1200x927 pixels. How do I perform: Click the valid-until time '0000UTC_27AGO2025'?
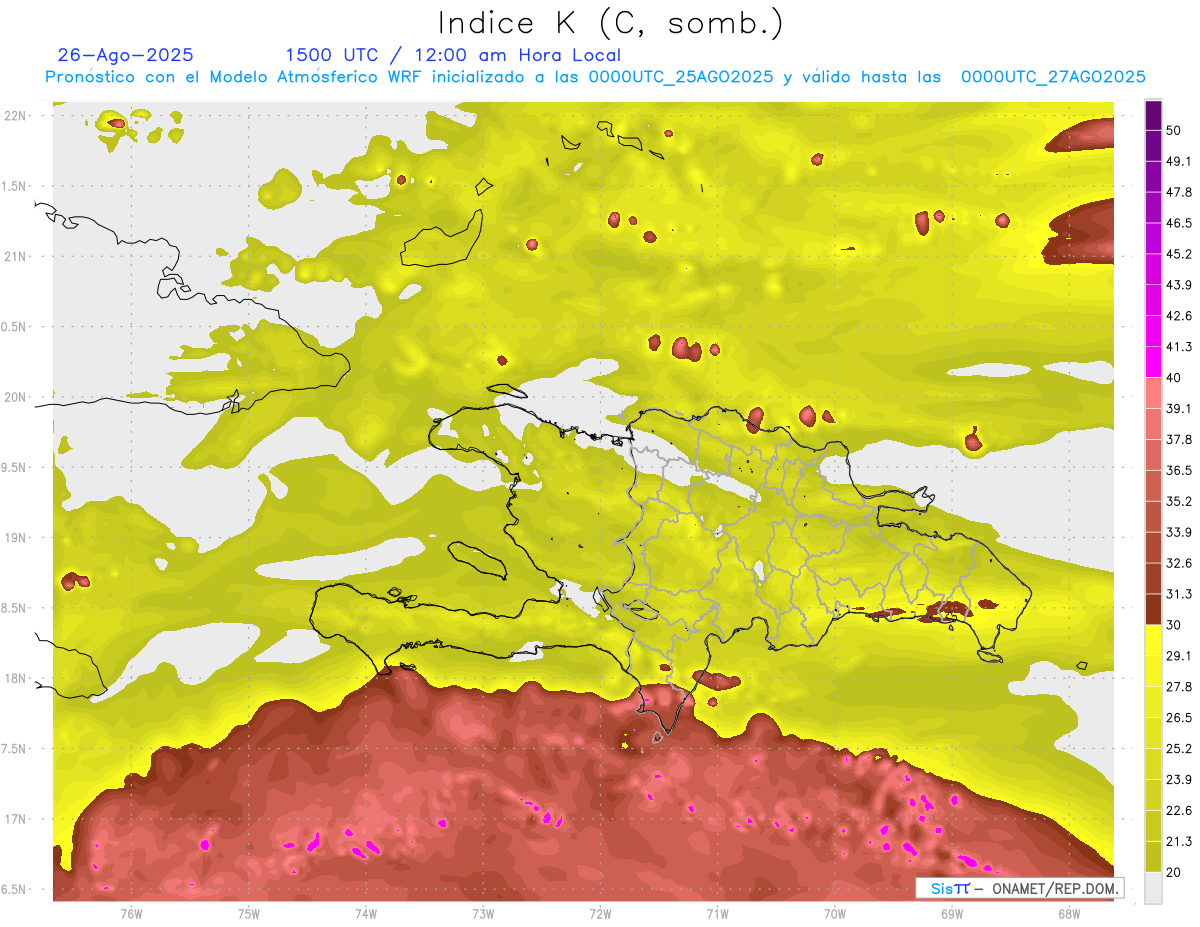click(1053, 77)
